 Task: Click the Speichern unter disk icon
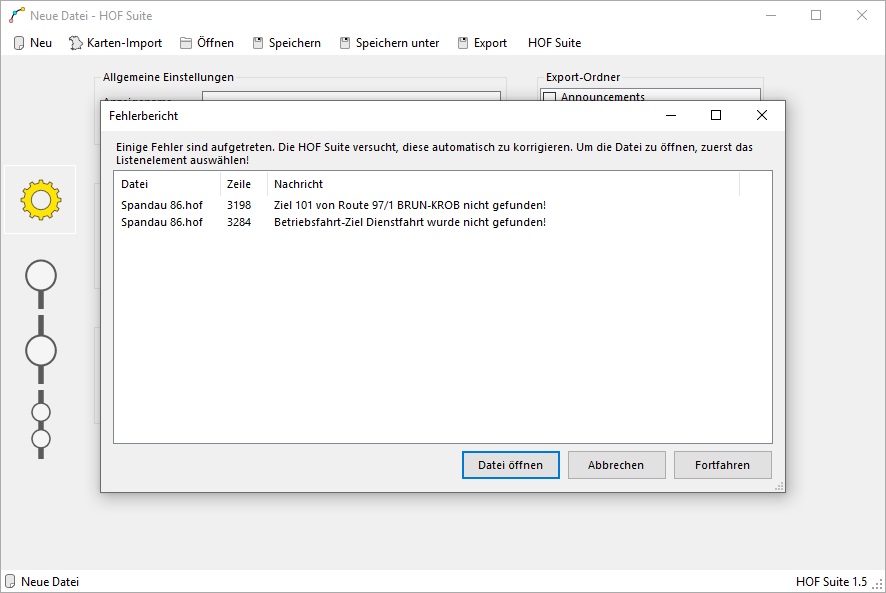click(x=345, y=43)
